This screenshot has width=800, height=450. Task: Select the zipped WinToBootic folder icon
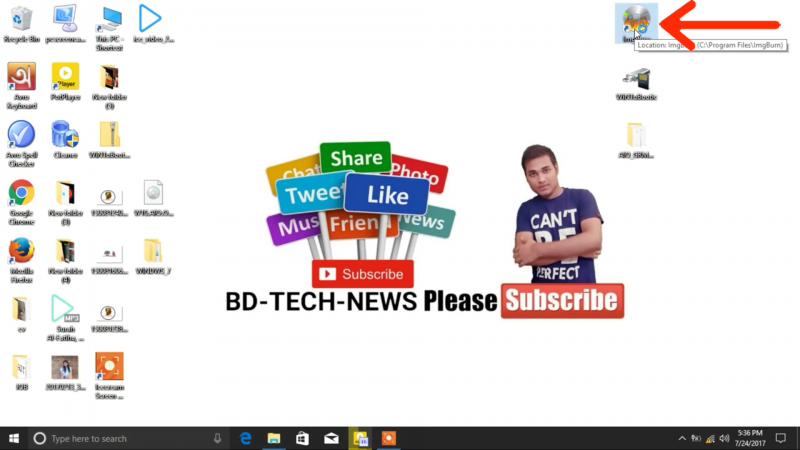coord(109,139)
